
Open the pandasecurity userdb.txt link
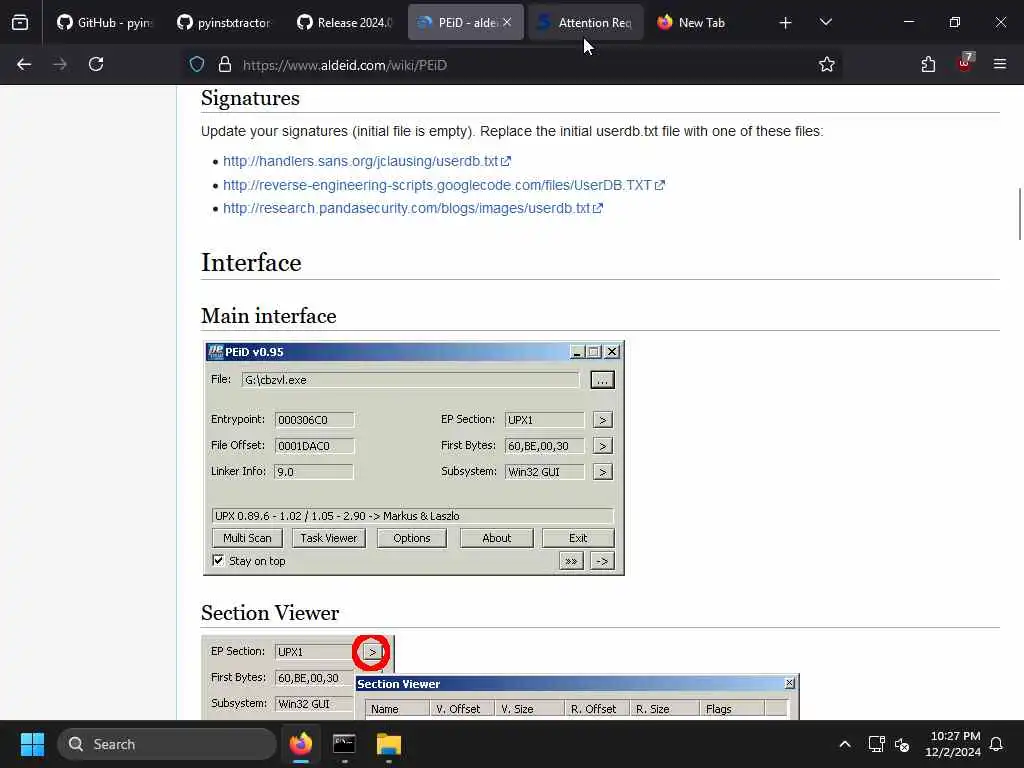(x=413, y=208)
